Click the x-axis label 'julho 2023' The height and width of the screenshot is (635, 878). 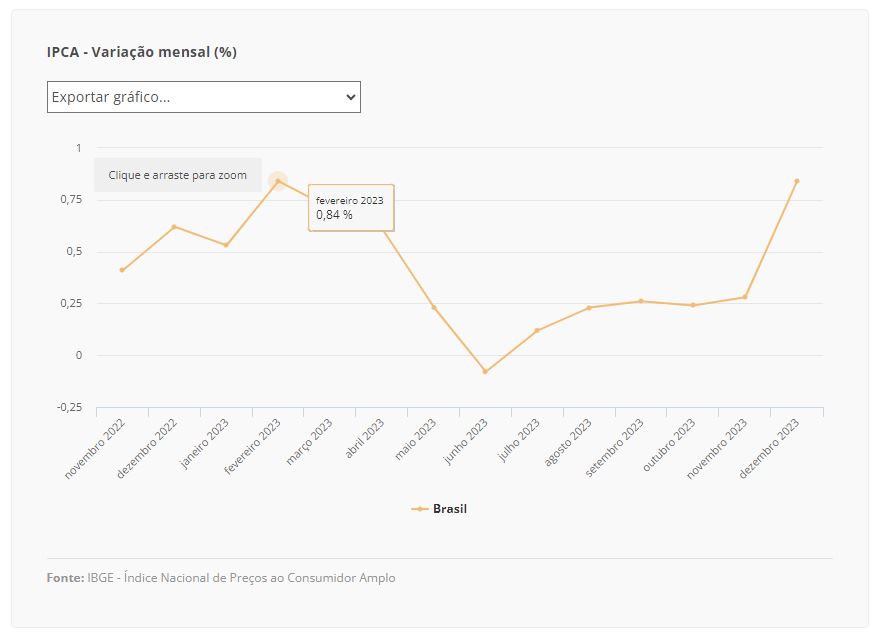point(519,440)
